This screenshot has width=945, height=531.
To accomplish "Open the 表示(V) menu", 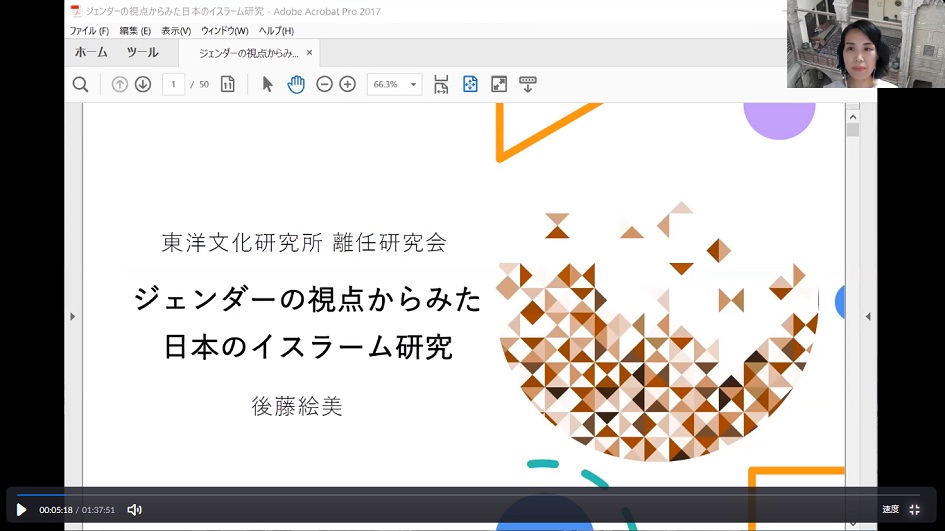I will (176, 31).
